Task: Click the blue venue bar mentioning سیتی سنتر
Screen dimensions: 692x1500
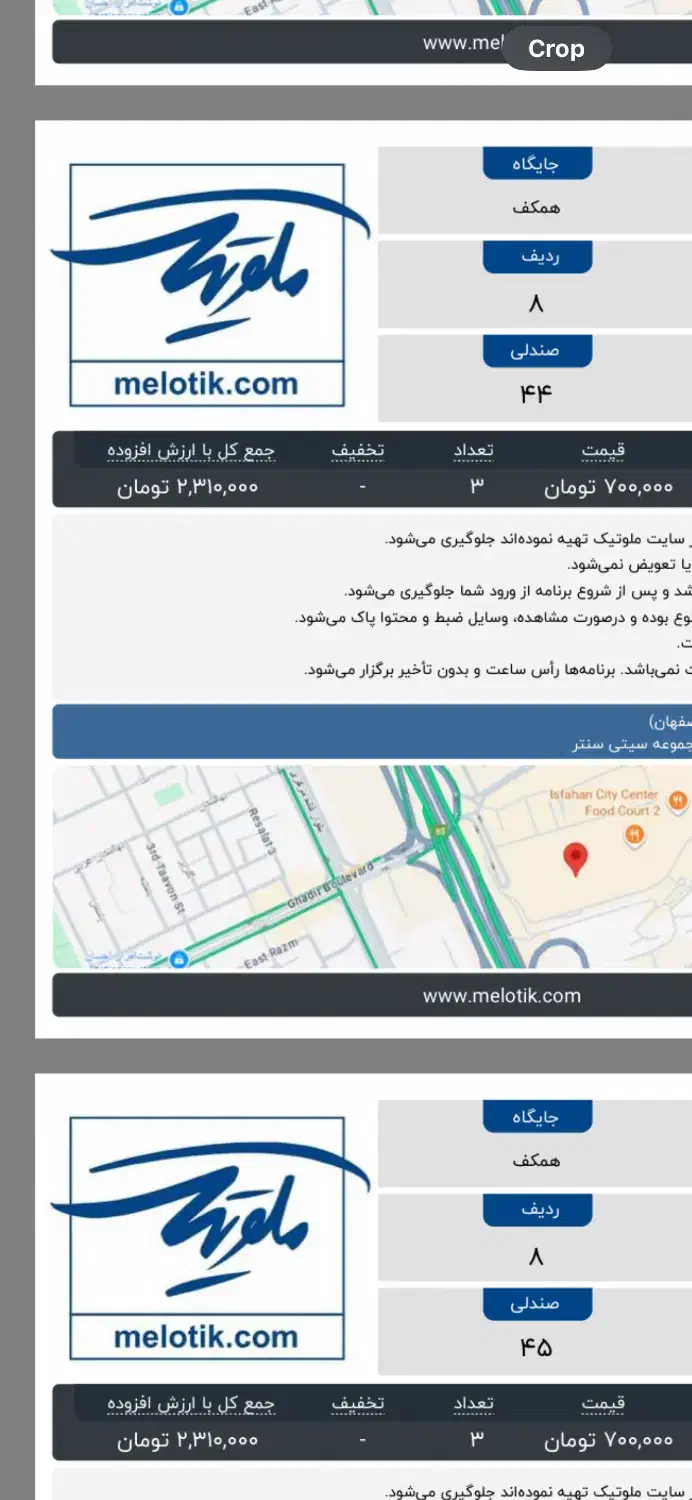Action: pos(372,731)
